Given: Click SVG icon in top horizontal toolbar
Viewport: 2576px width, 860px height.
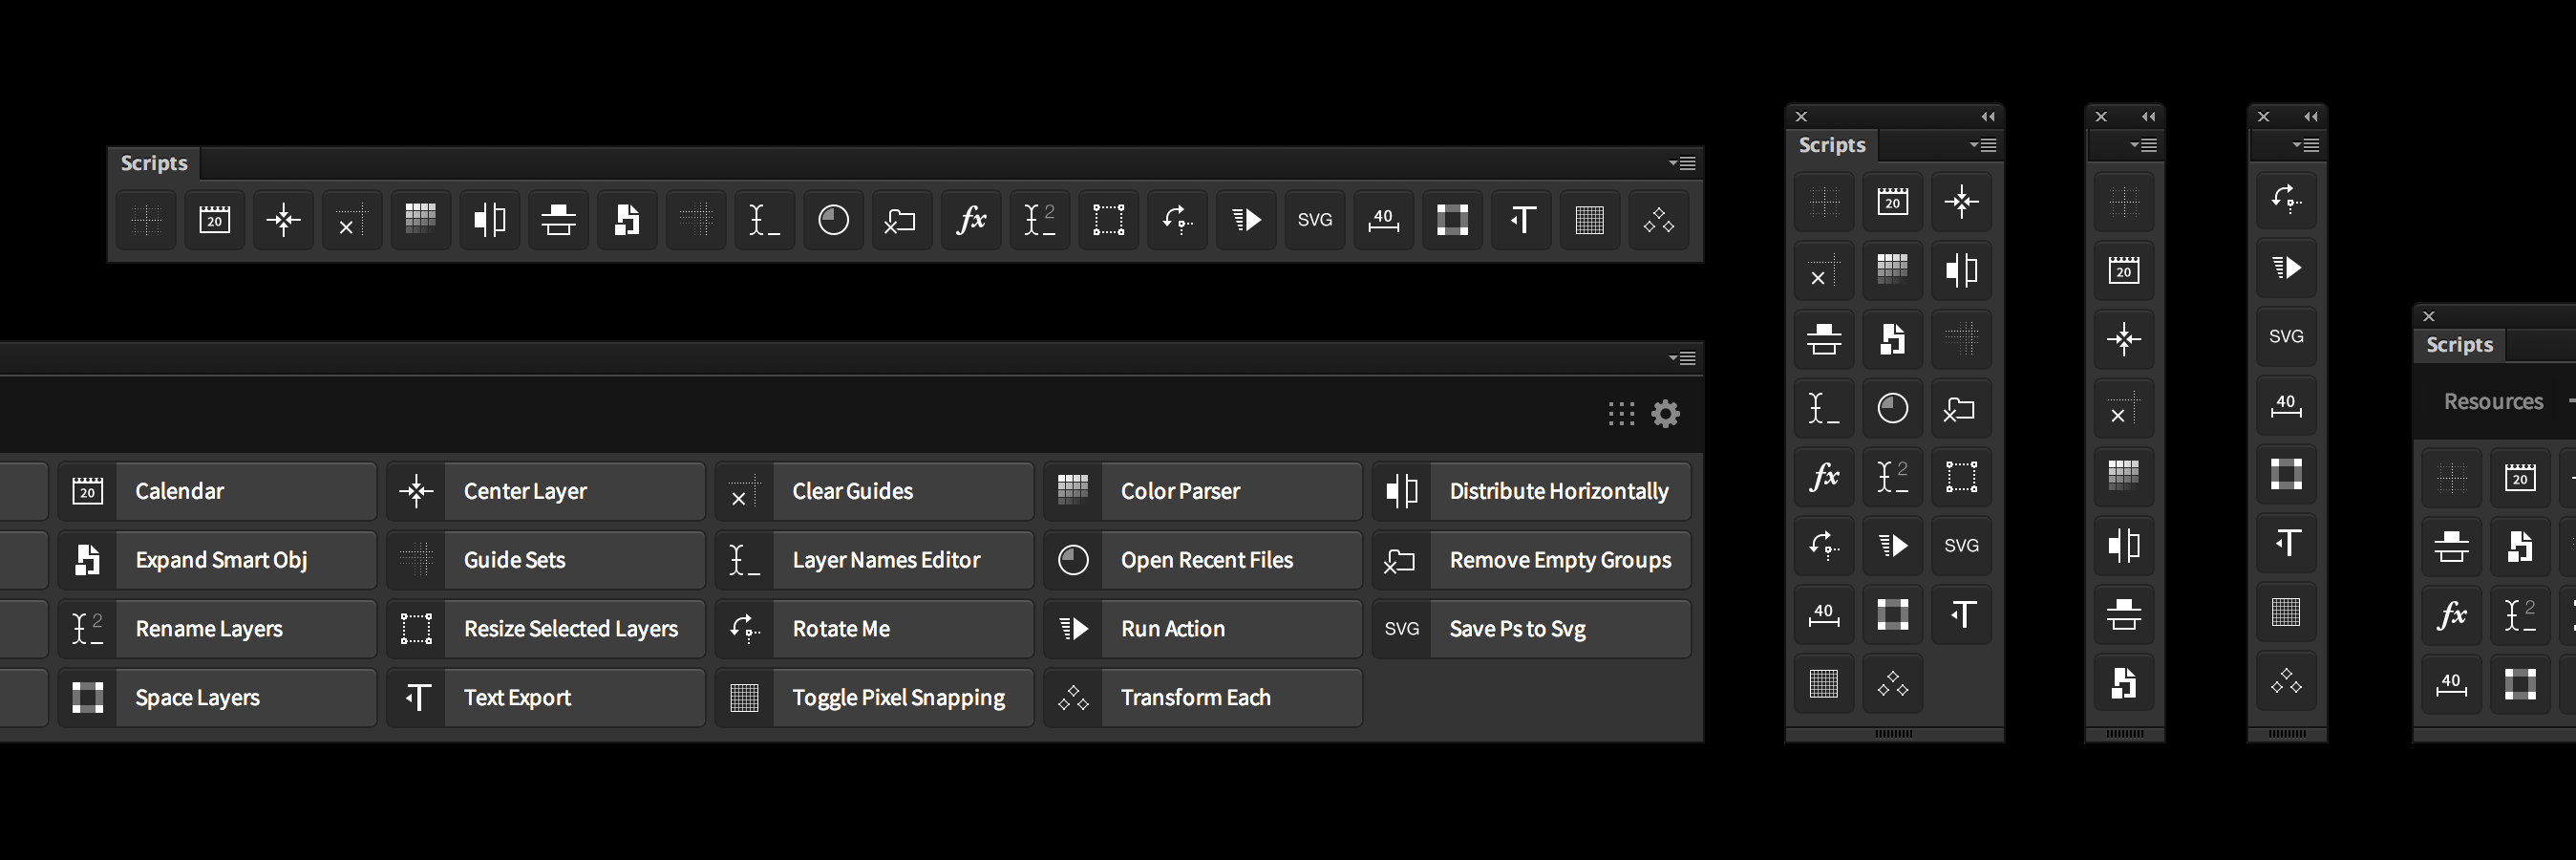Looking at the screenshot, I should click(1315, 220).
